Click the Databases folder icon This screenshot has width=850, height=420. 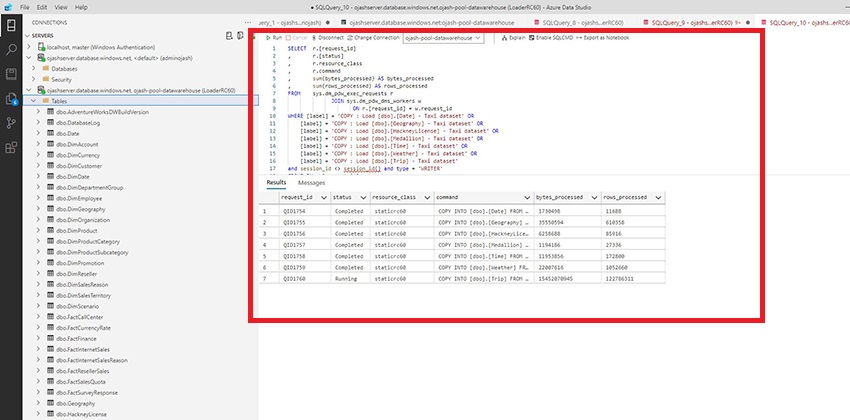coord(46,69)
